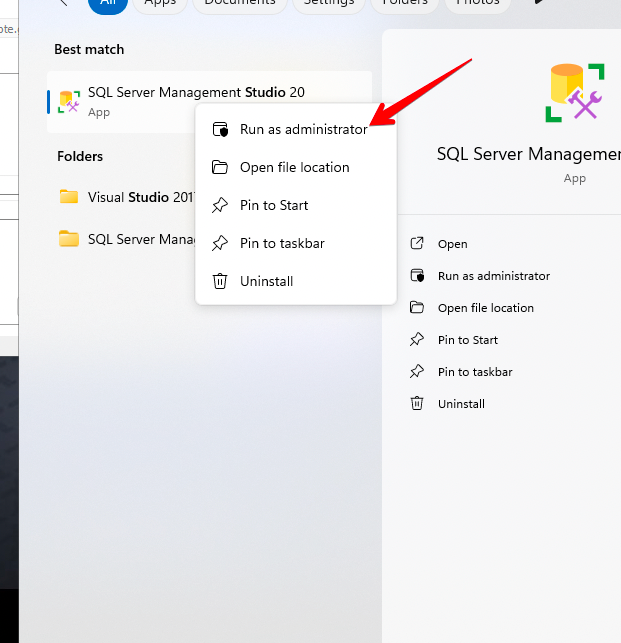Click folder icon beside details pane Open file location
The width and height of the screenshot is (621, 643).
coord(417,307)
